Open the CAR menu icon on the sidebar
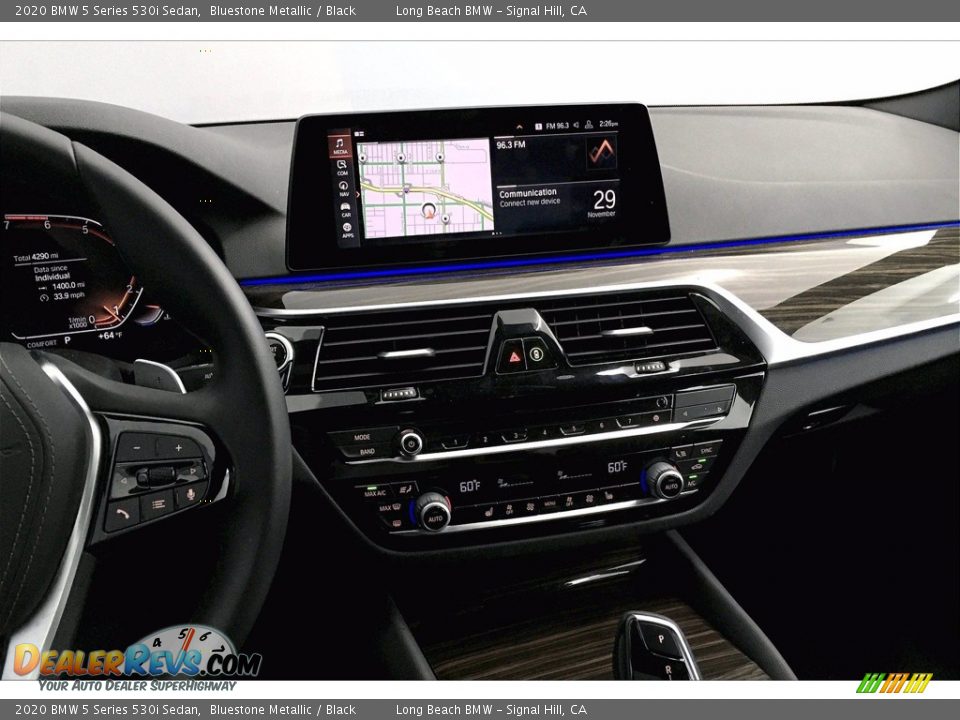 tap(344, 209)
